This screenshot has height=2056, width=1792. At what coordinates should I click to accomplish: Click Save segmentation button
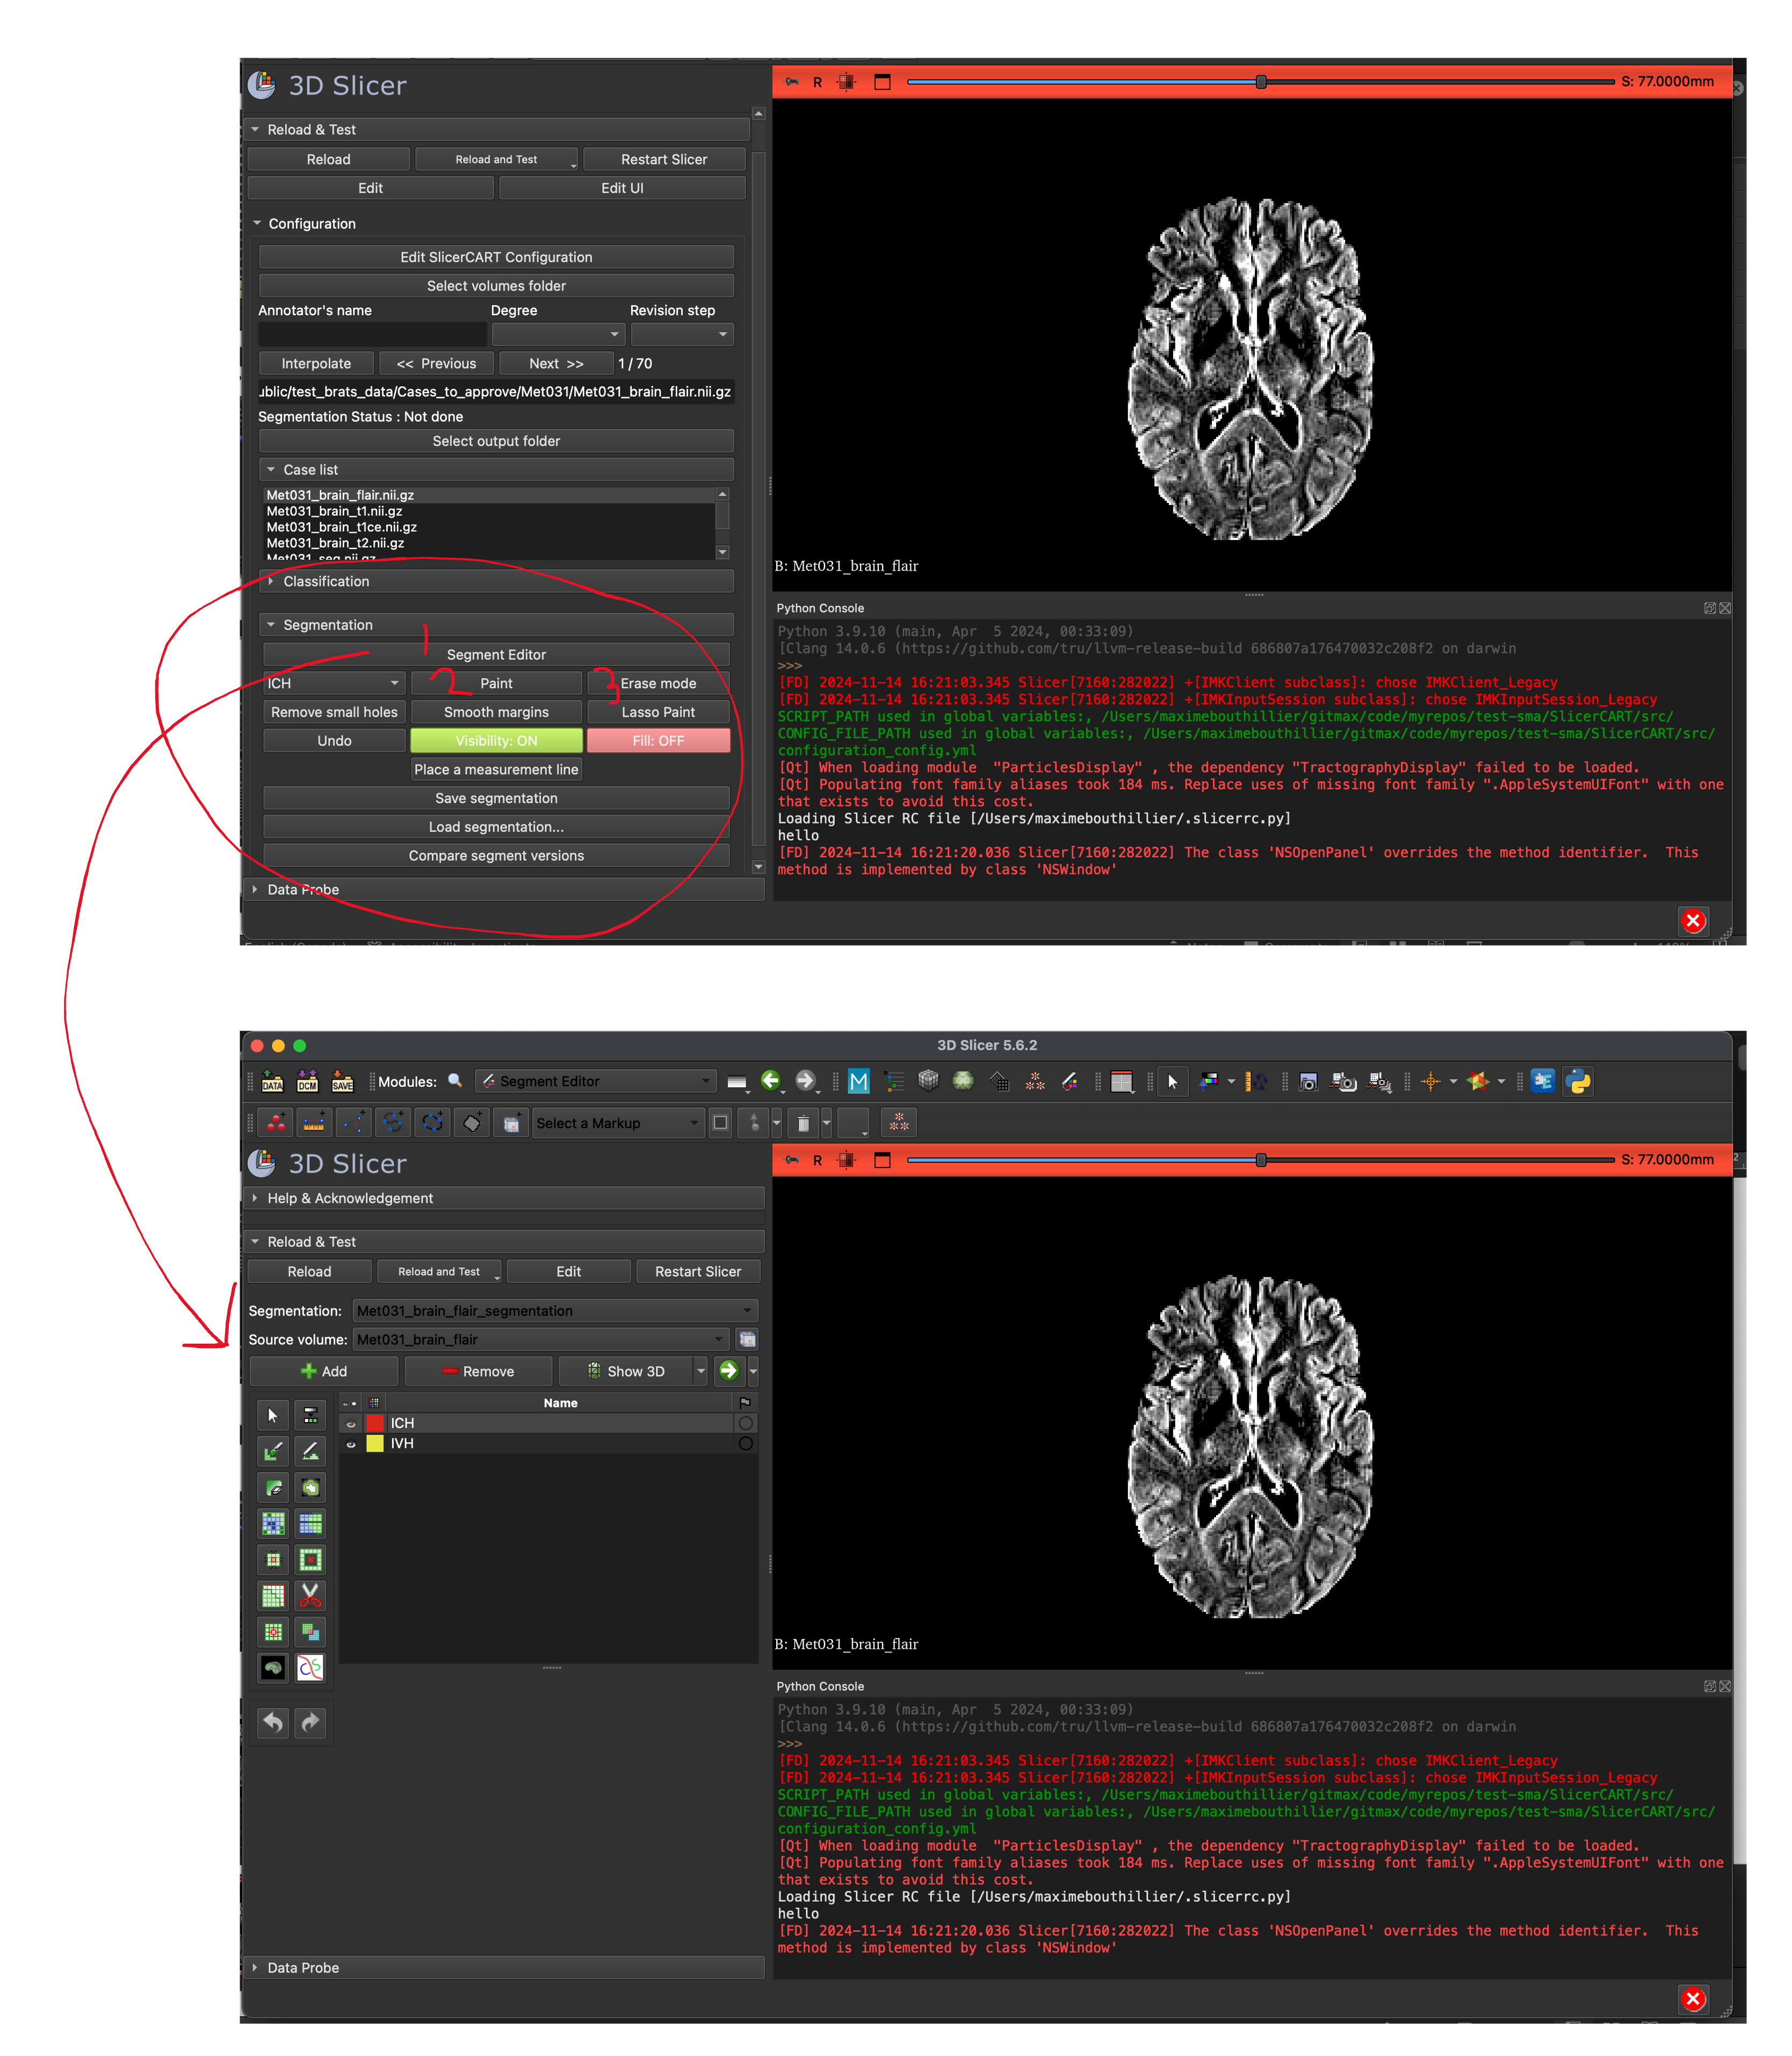(x=496, y=798)
